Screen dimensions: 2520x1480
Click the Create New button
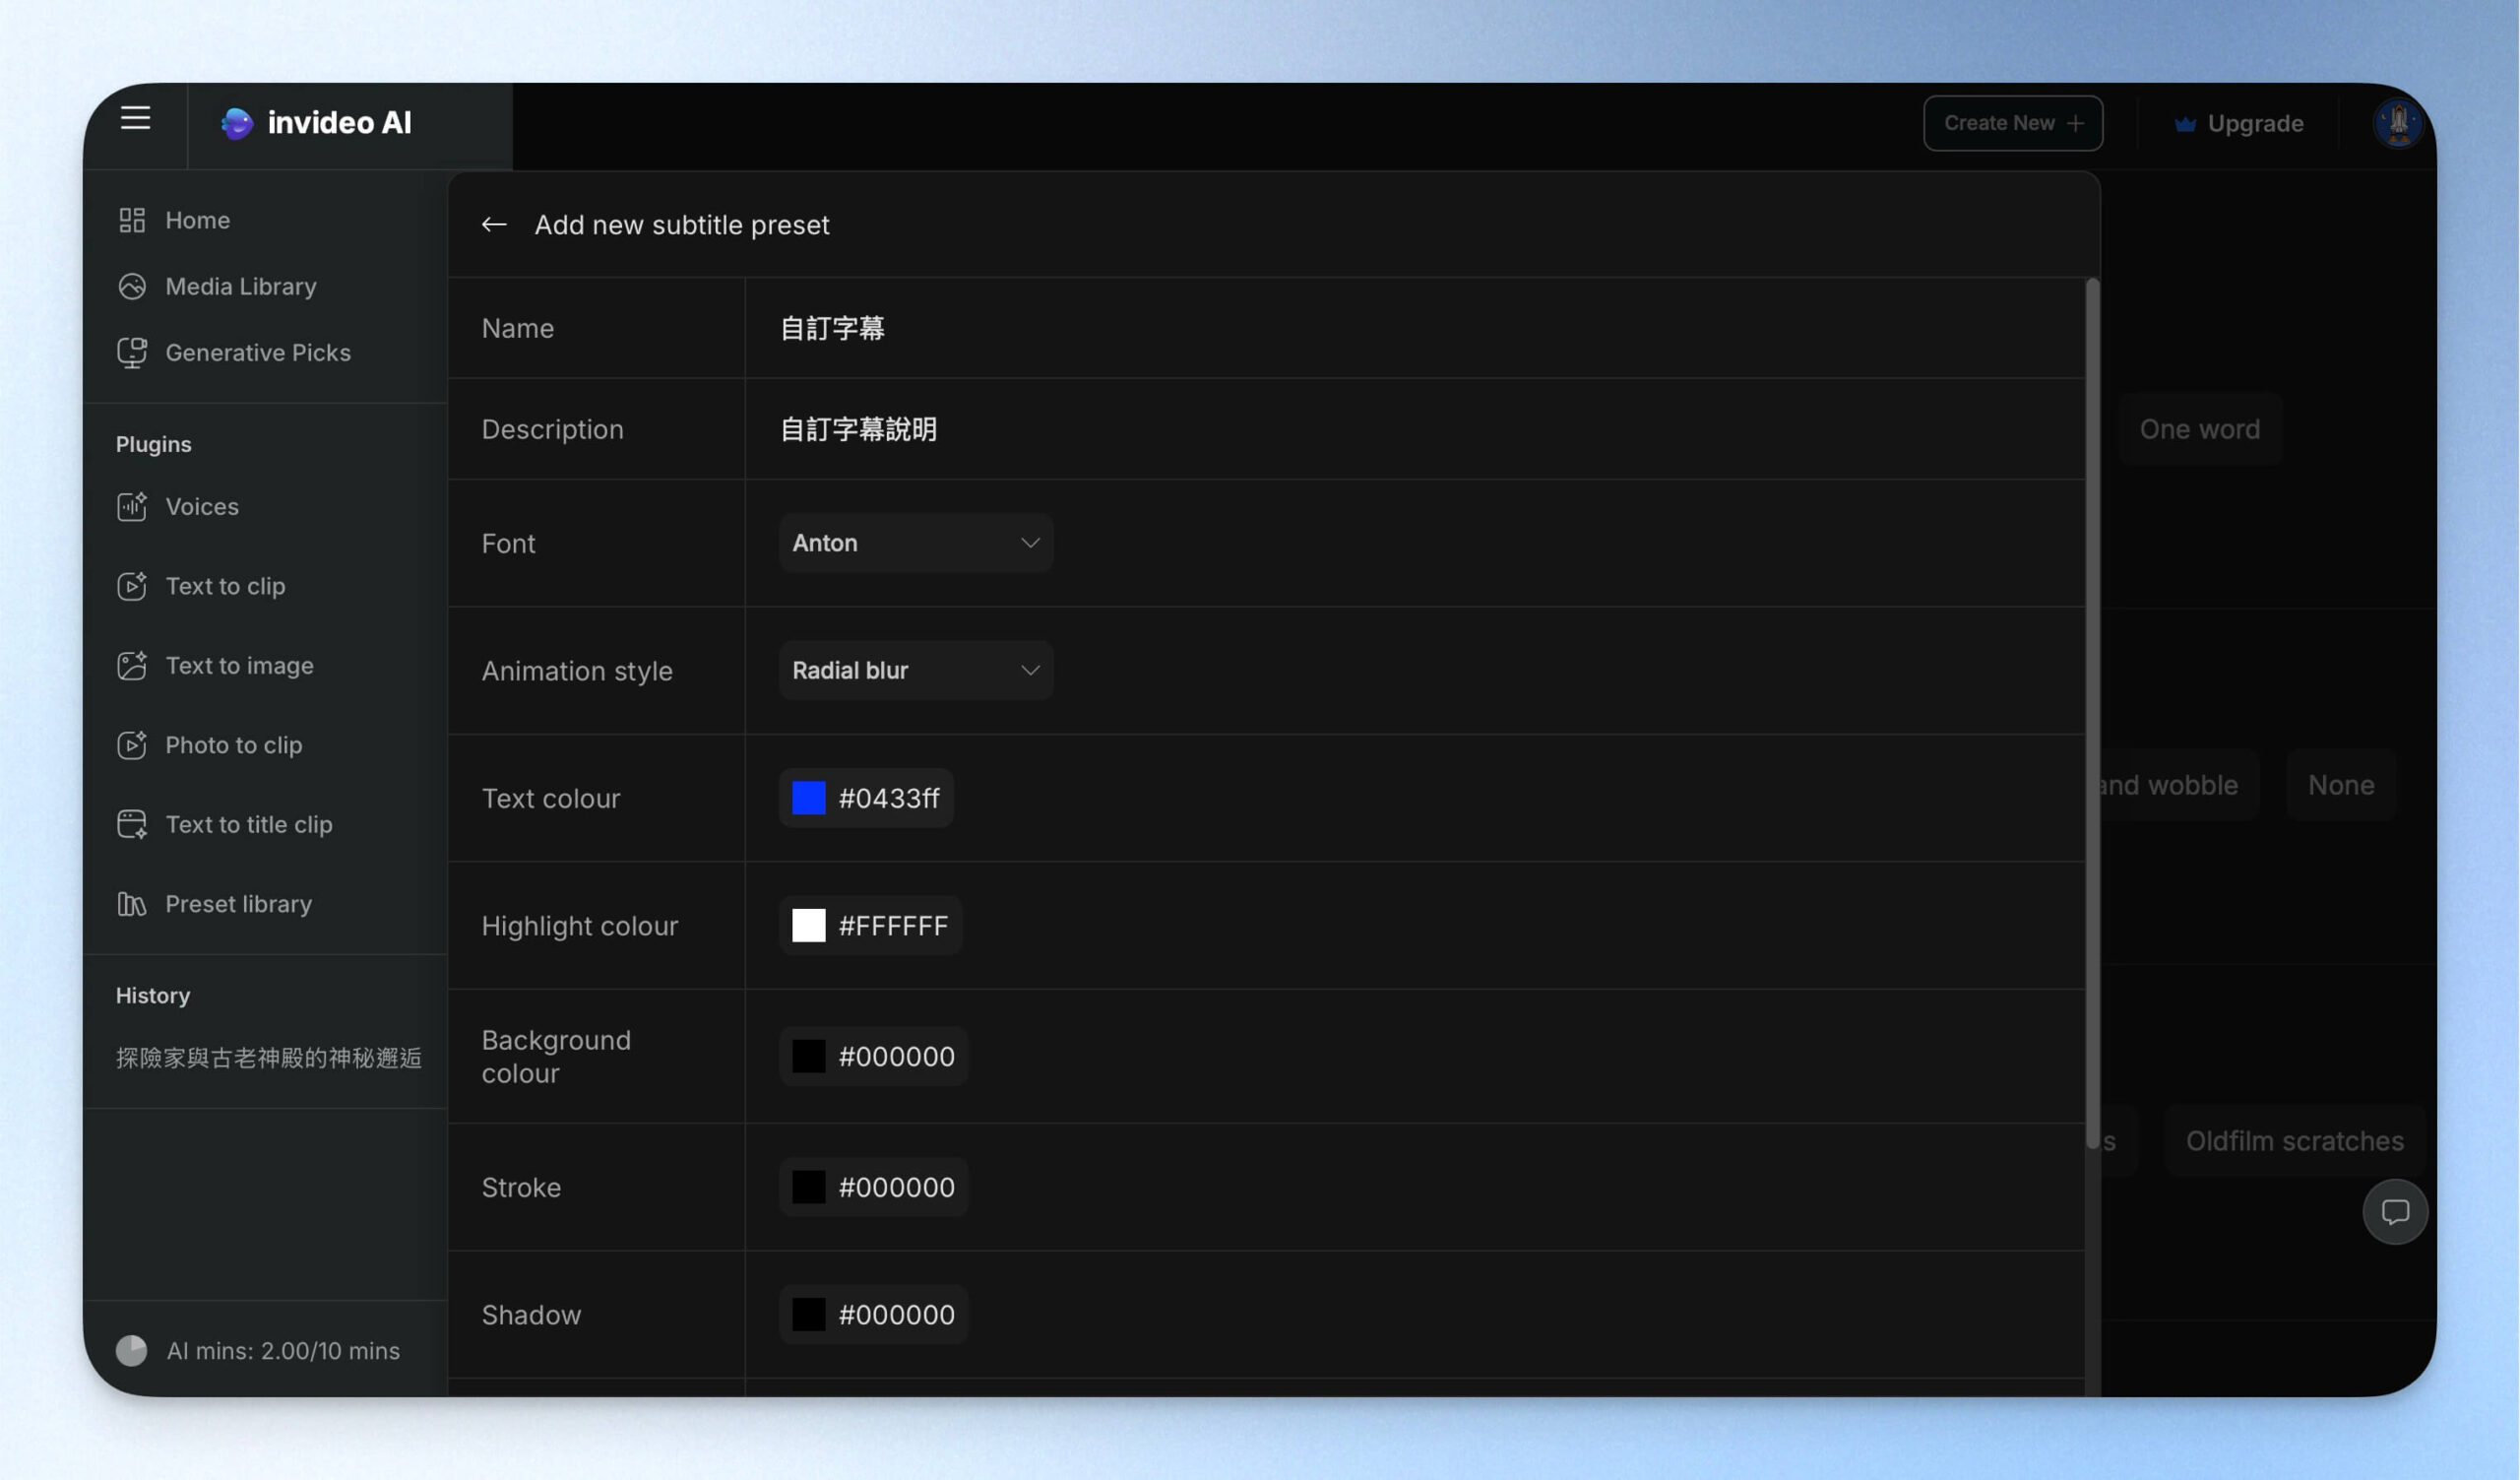tap(2012, 123)
